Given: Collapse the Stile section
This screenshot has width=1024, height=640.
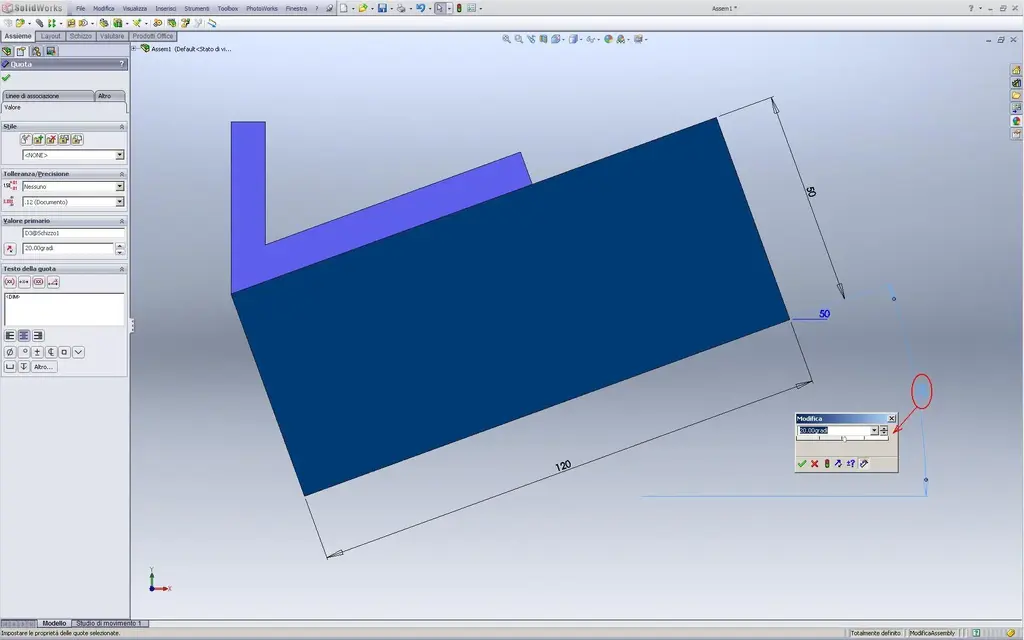Looking at the screenshot, I should 121,127.
